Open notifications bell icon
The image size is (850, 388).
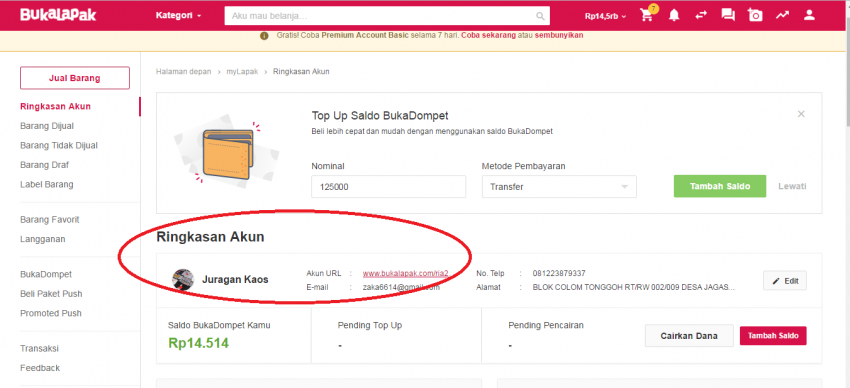[x=674, y=15]
